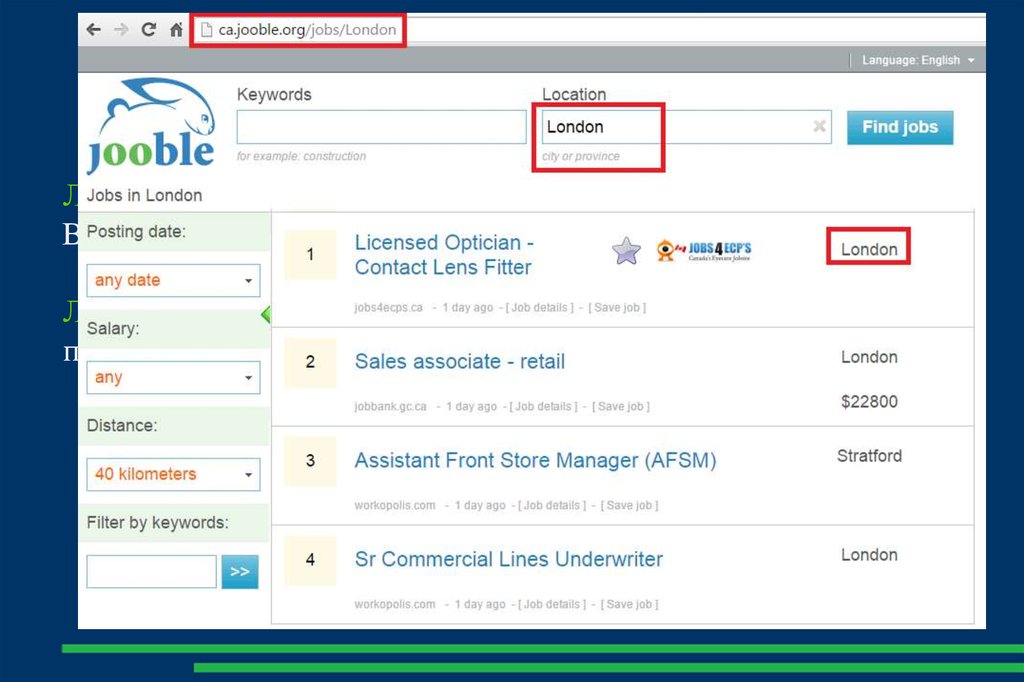Click the star icon on first job
The image size is (1024, 682).
(x=626, y=251)
